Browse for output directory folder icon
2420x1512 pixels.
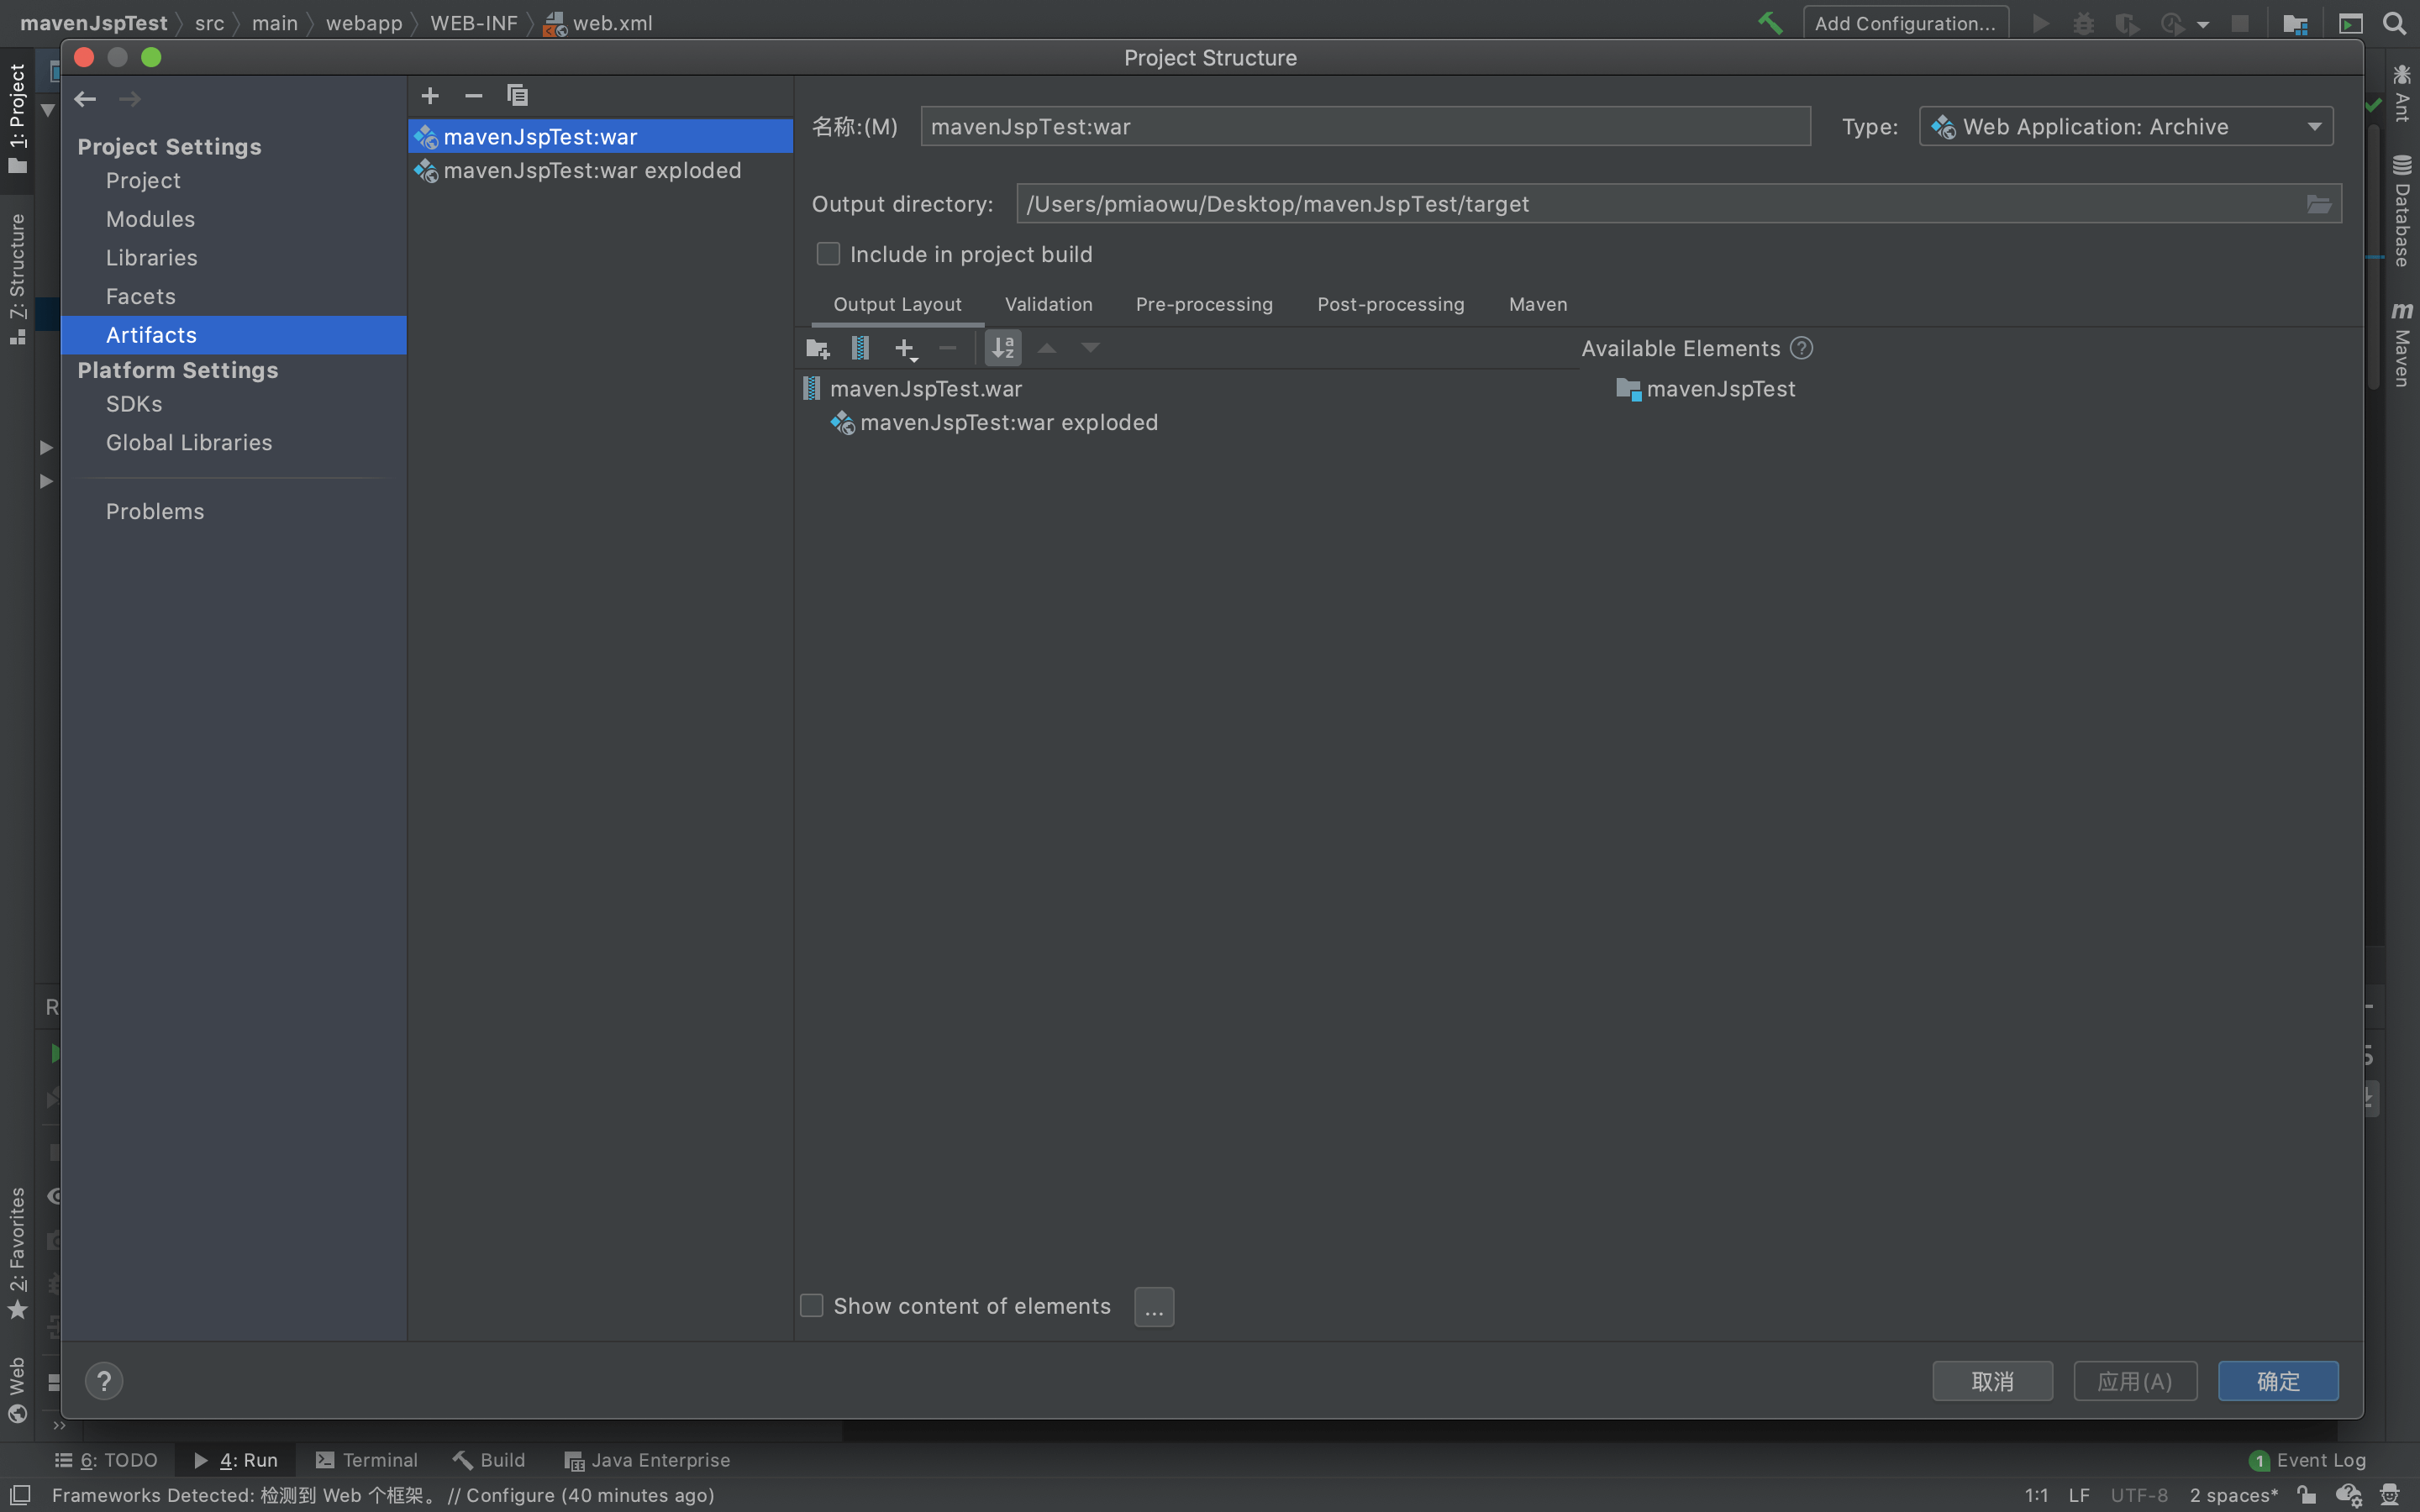pos(2319,204)
